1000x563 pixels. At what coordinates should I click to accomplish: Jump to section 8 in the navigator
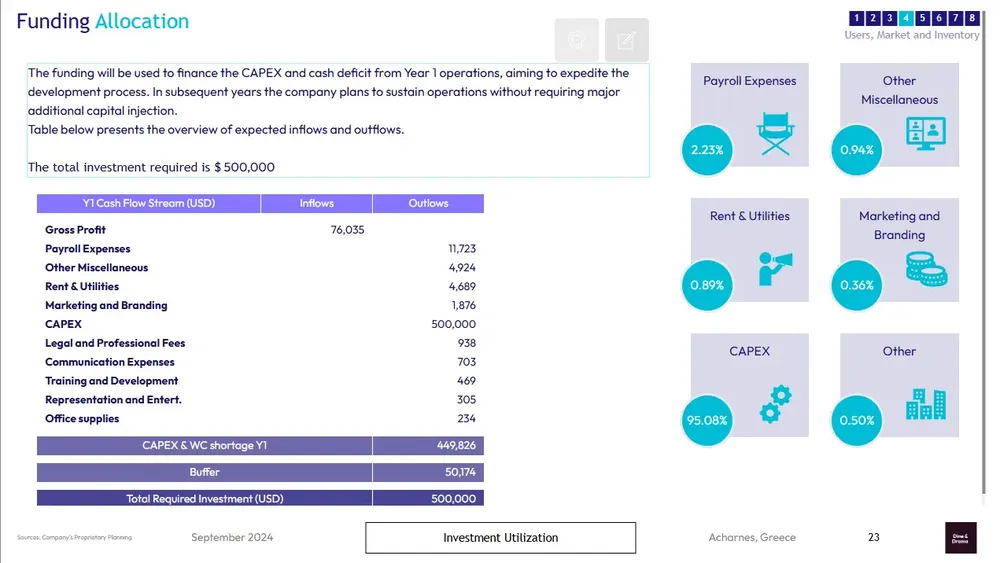point(972,18)
